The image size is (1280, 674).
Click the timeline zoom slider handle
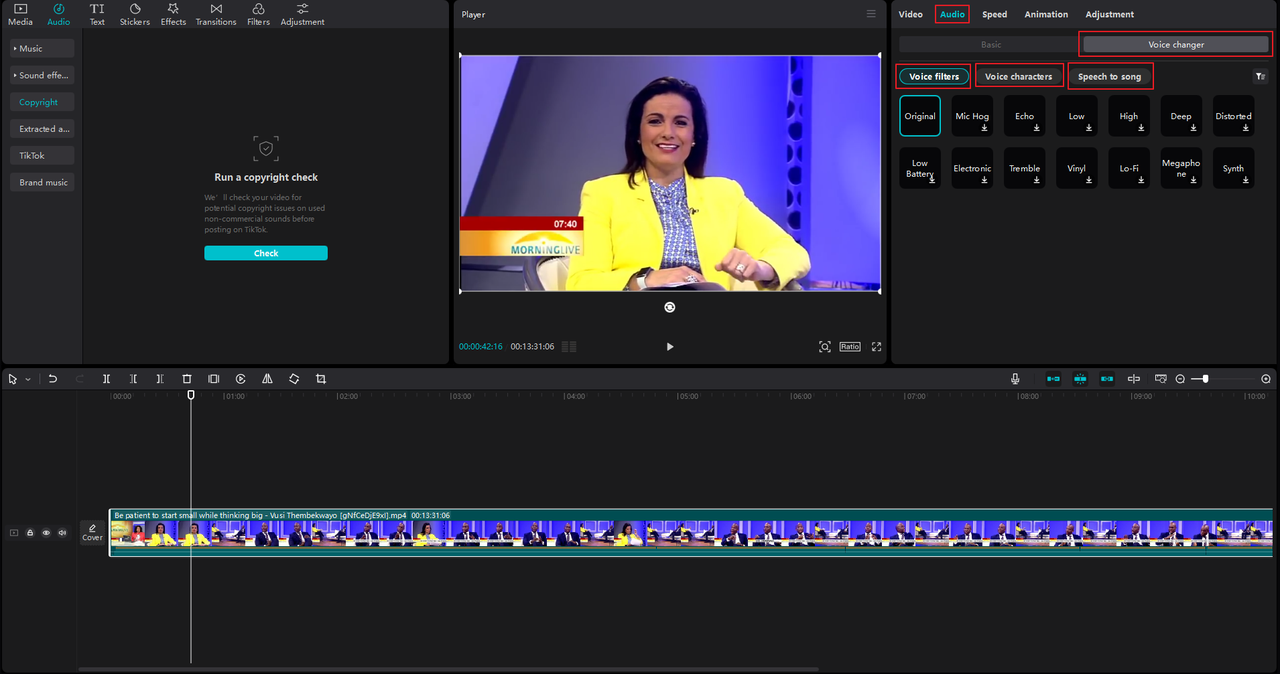[1205, 379]
